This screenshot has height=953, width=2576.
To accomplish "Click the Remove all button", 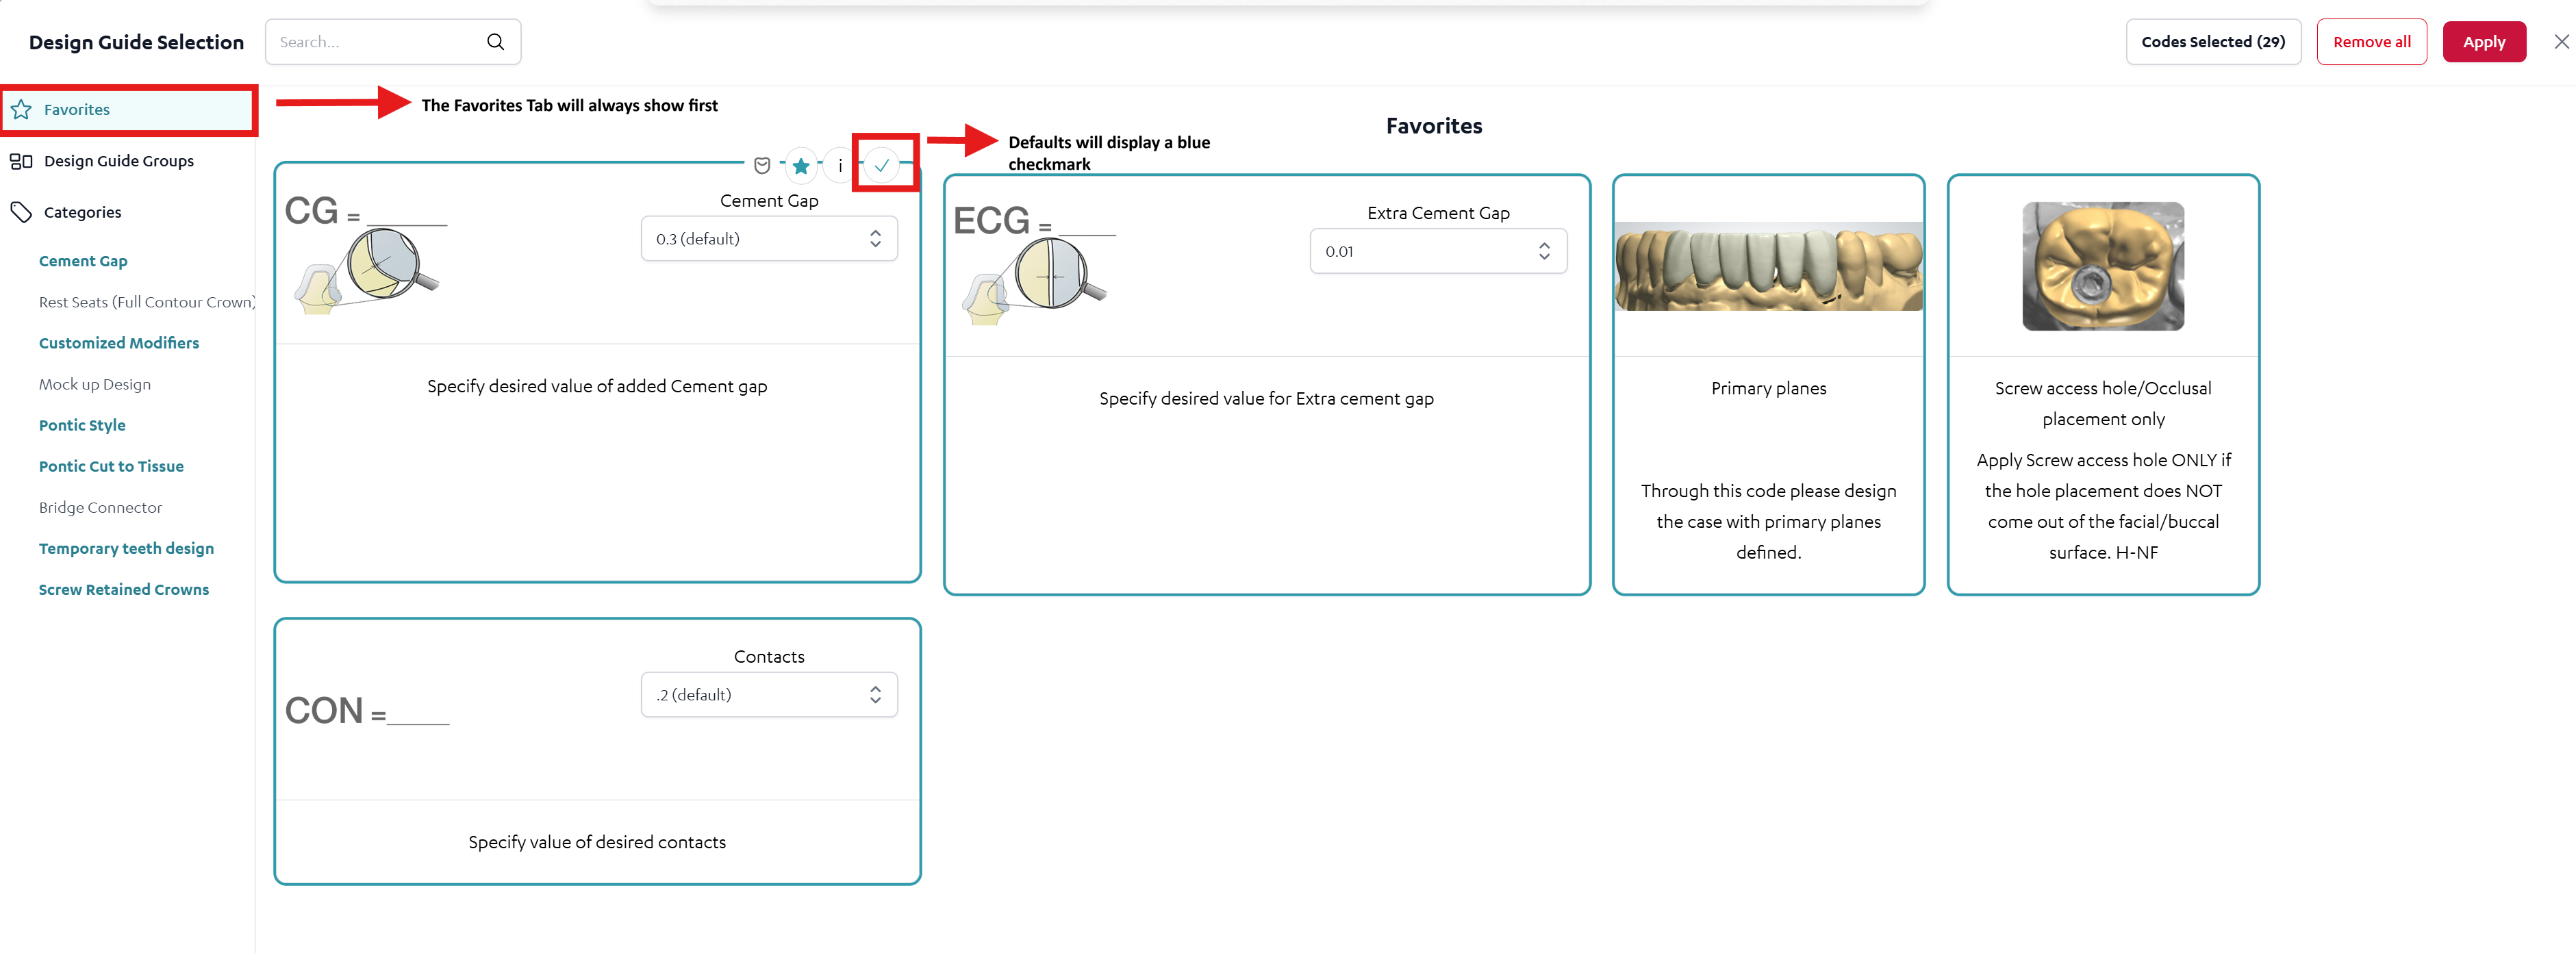I will (x=2371, y=42).
